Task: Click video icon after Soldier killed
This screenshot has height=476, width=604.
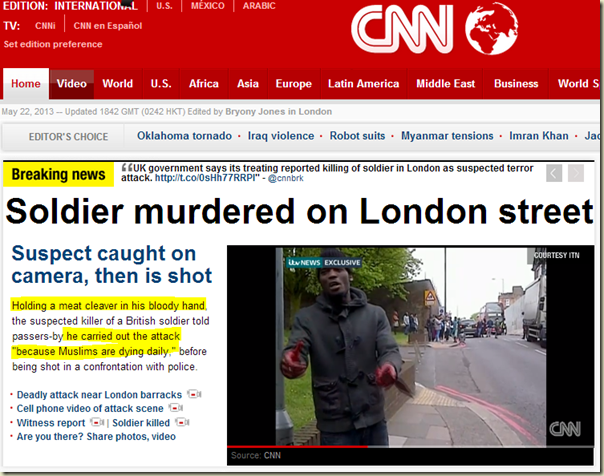Action: 182,422
